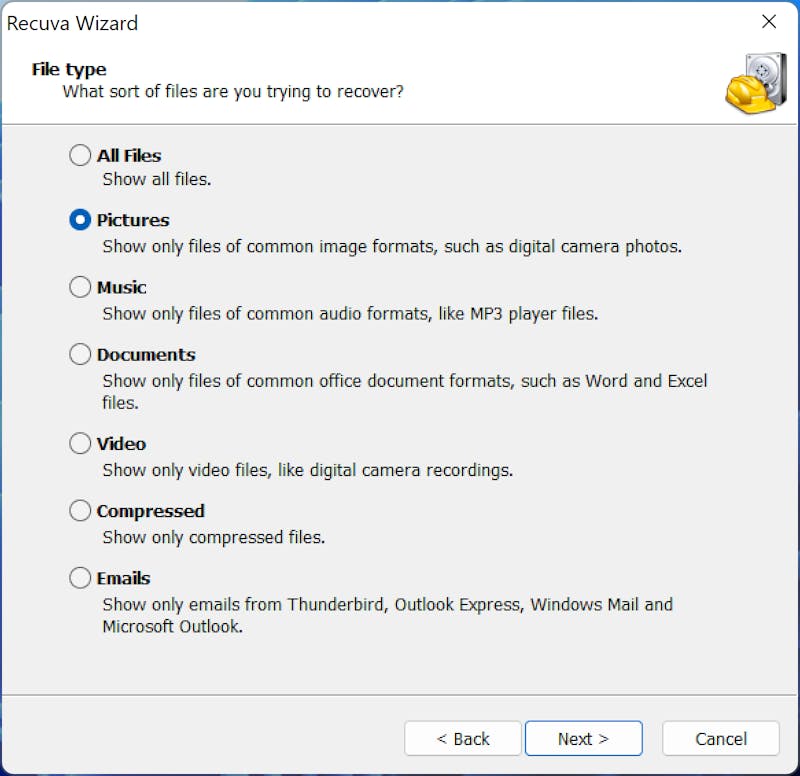Click the Documents option label
The height and width of the screenshot is (776, 800).
point(146,355)
